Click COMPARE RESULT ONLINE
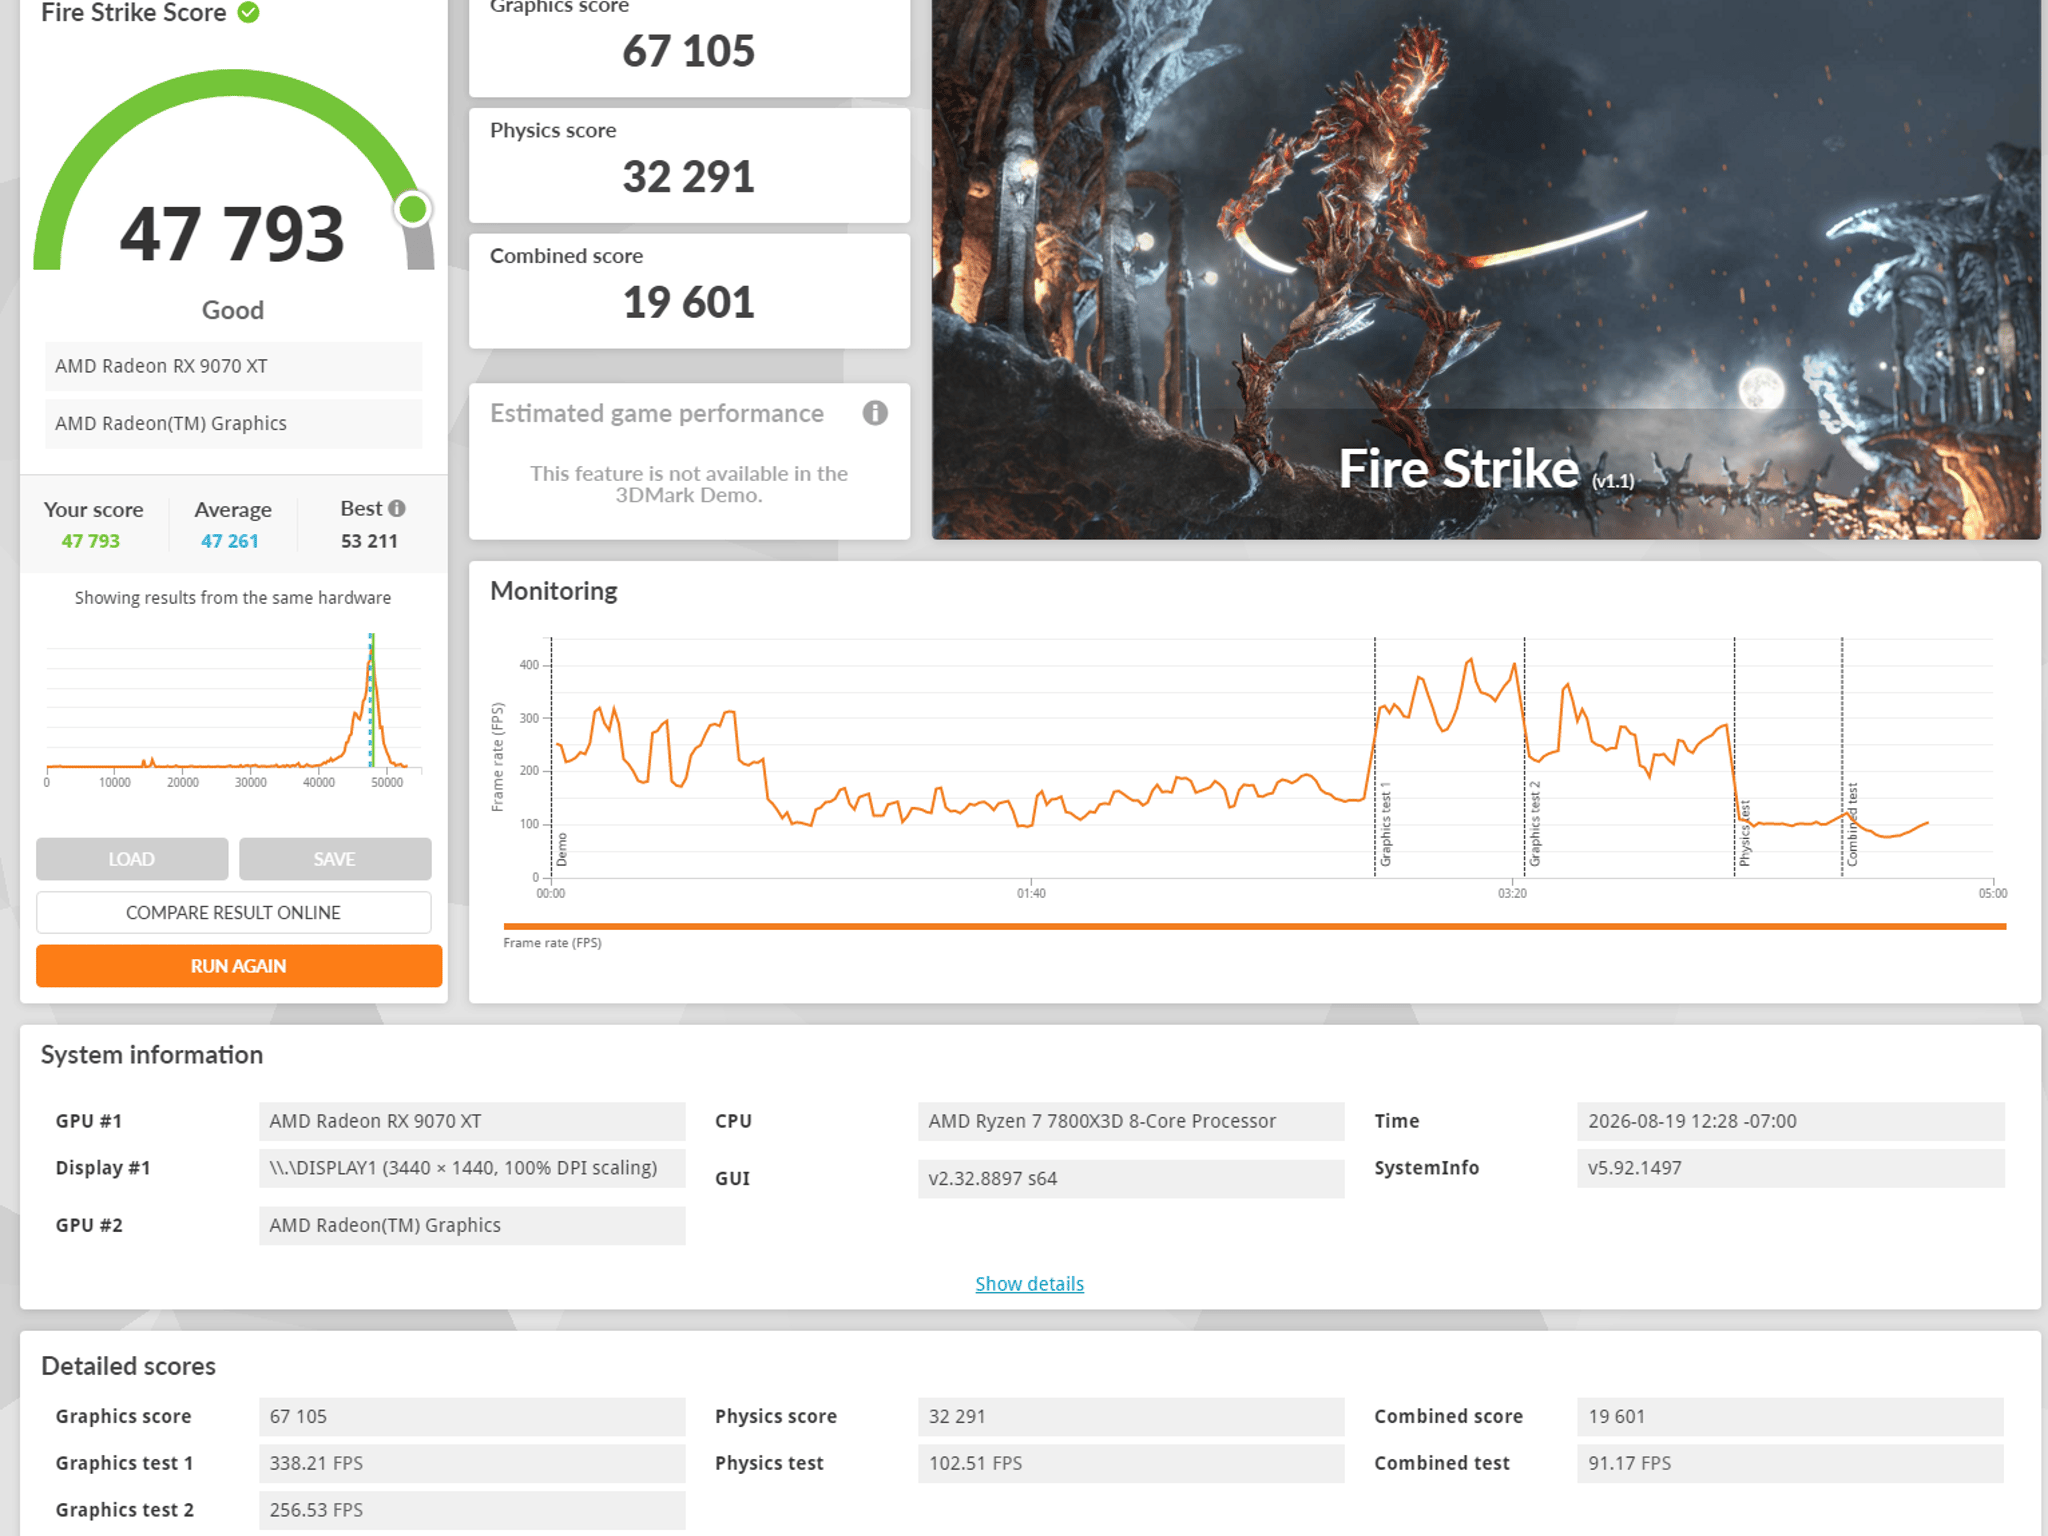 (x=233, y=912)
